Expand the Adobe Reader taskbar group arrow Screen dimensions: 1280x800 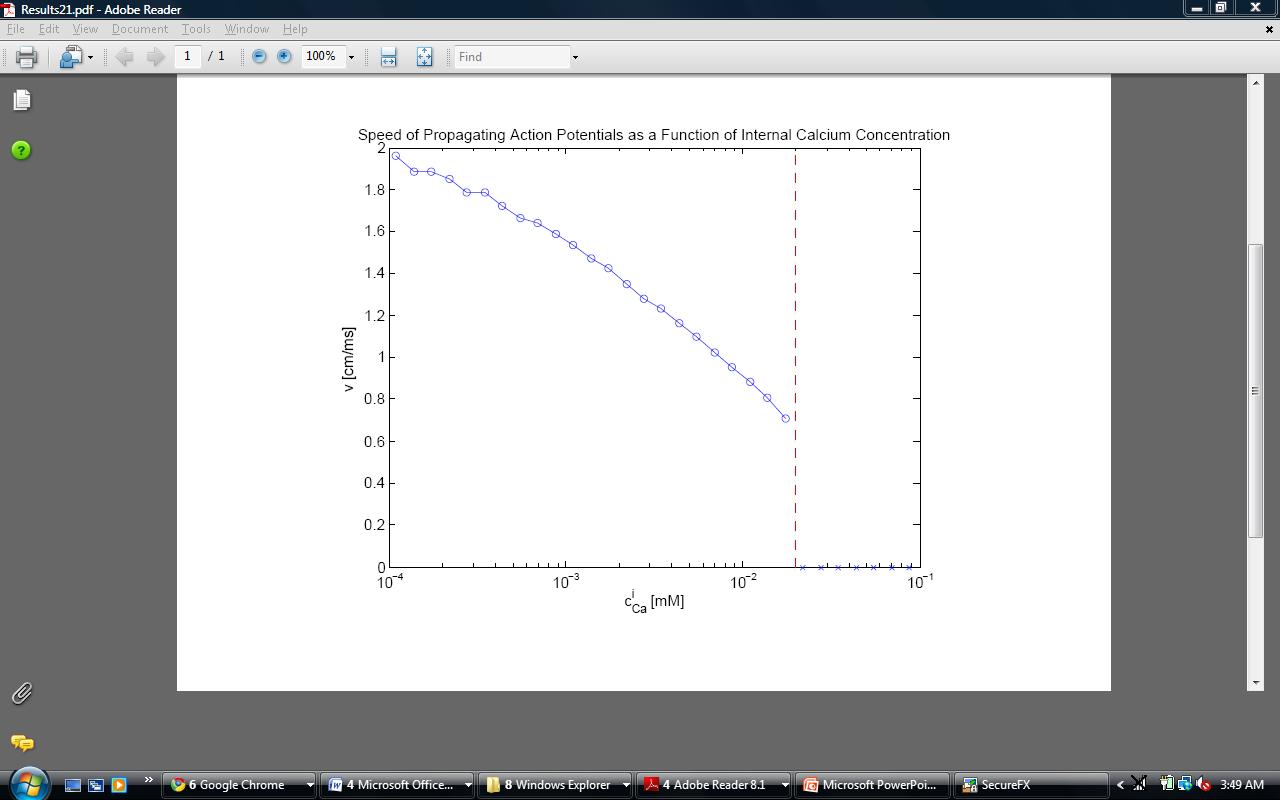[x=784, y=785]
